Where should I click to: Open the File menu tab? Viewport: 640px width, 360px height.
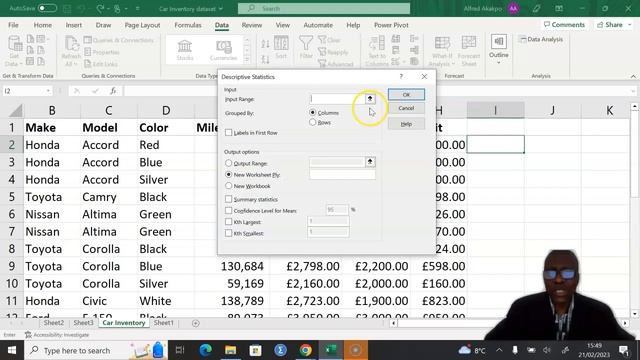coord(13,25)
